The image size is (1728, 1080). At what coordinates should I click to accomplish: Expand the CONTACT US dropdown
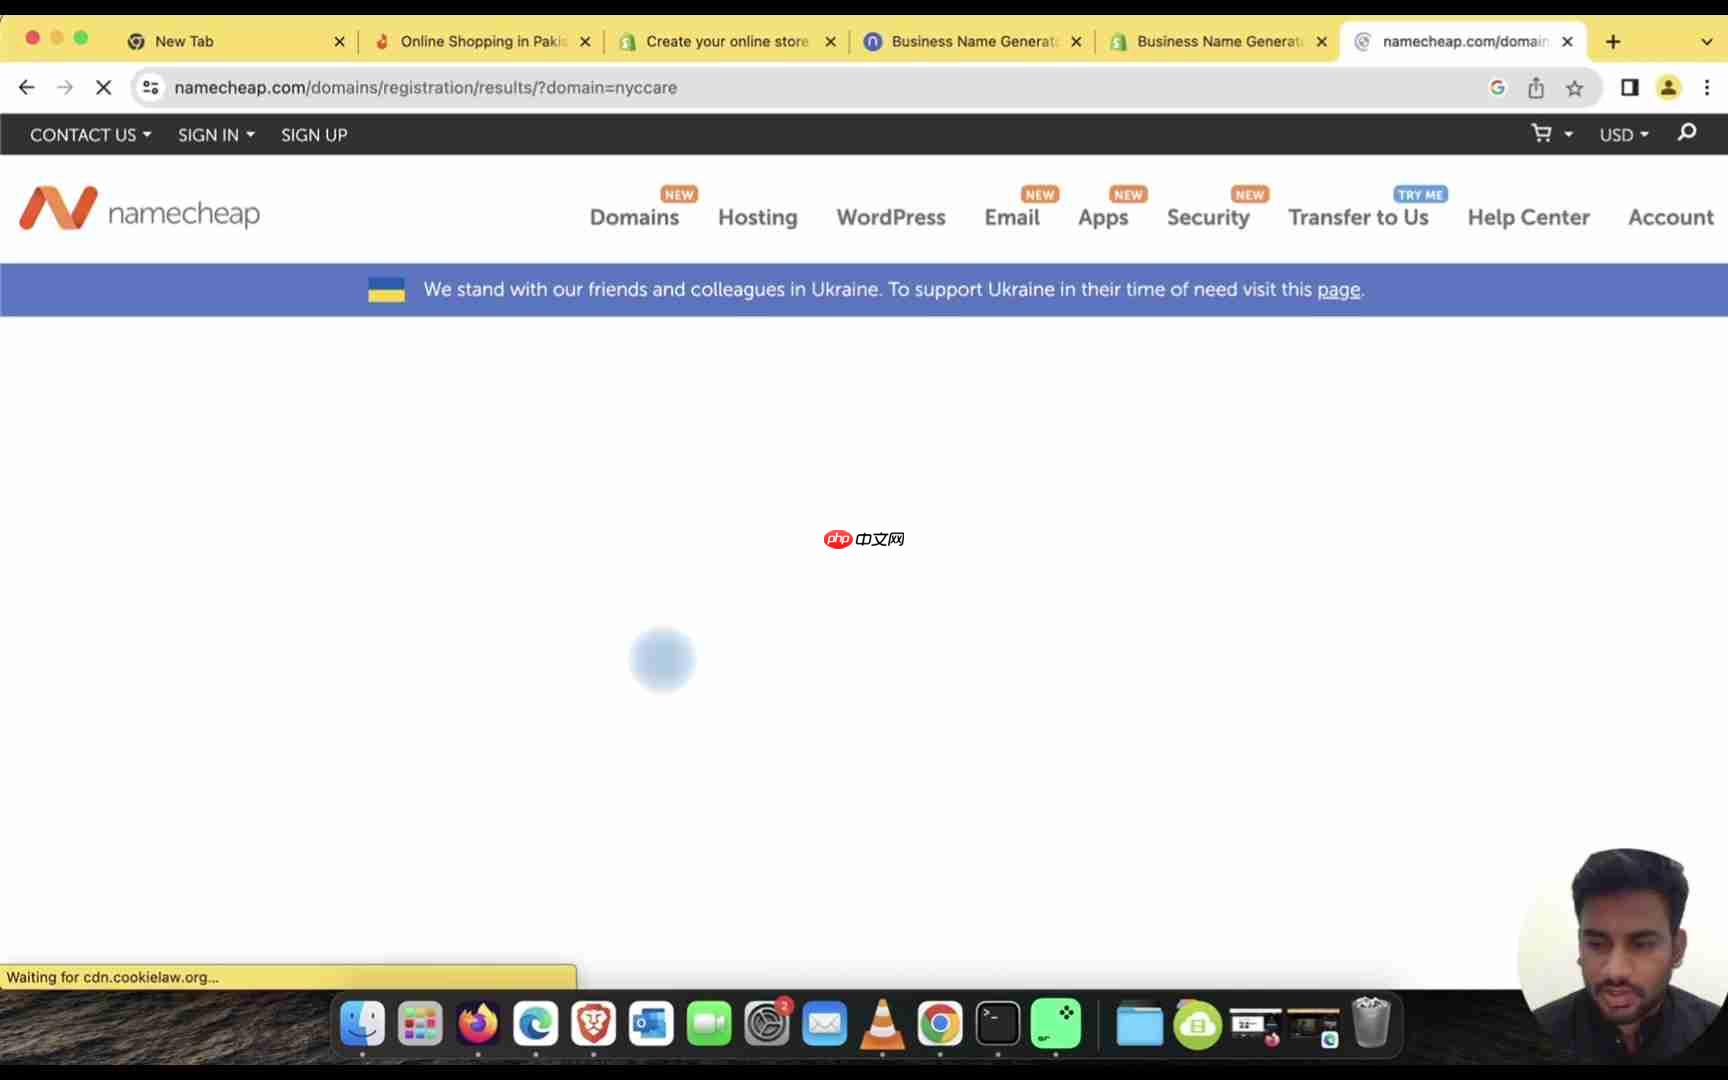click(90, 135)
